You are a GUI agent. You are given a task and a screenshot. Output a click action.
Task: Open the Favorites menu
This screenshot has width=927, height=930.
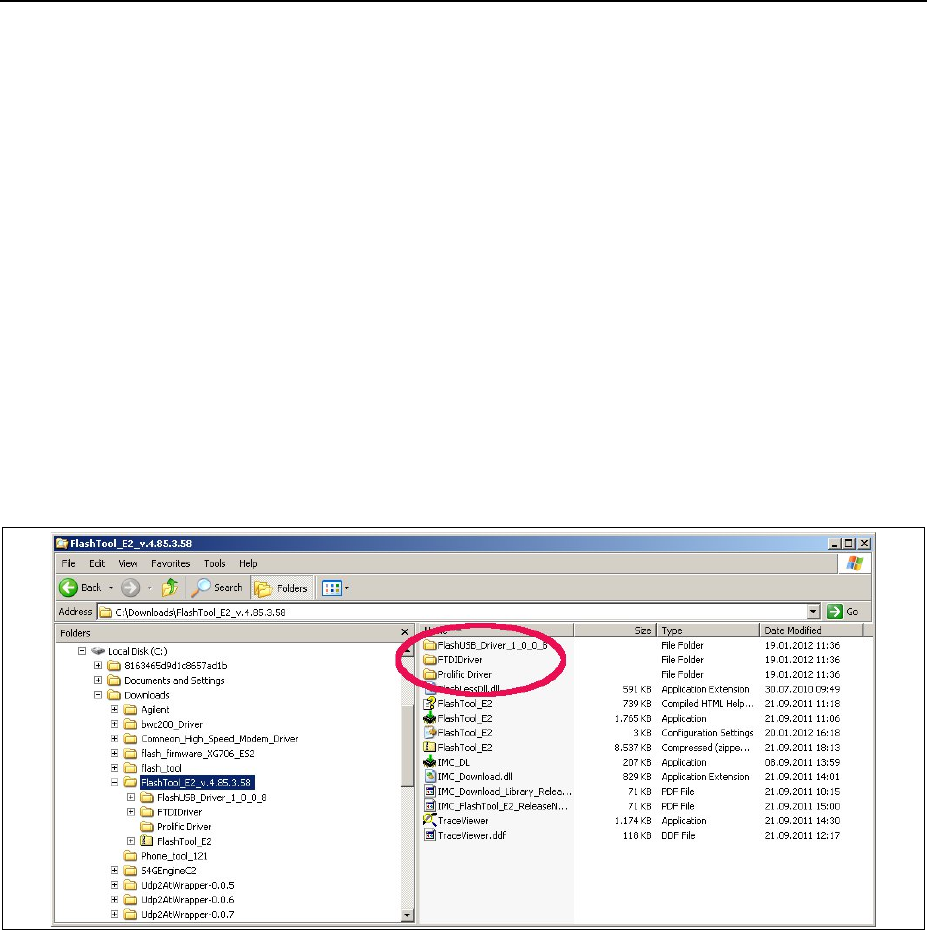click(170, 563)
